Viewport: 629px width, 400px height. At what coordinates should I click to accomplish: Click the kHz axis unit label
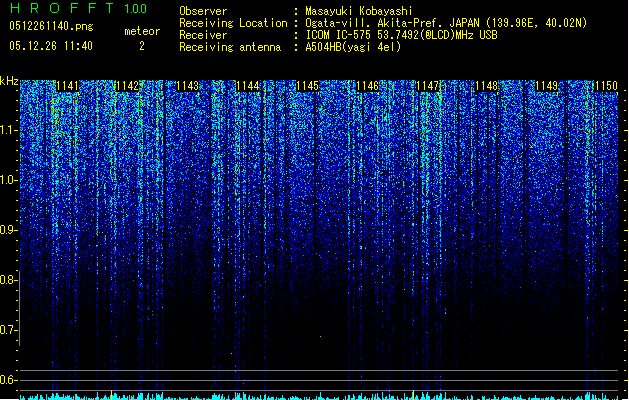point(9,81)
